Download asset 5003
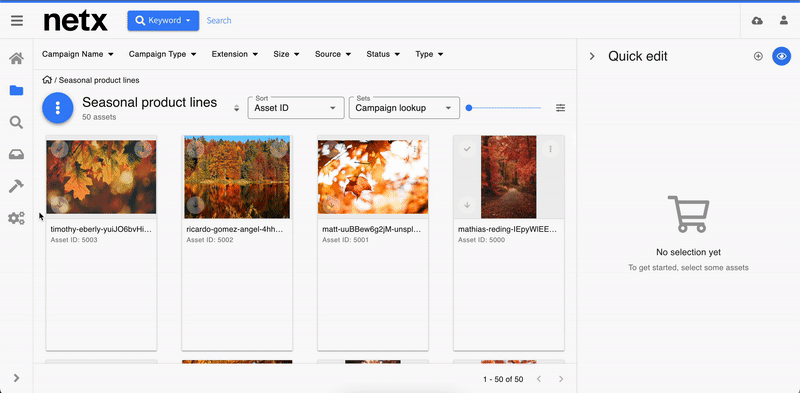Screen dimensions: 800x393 coord(60,205)
